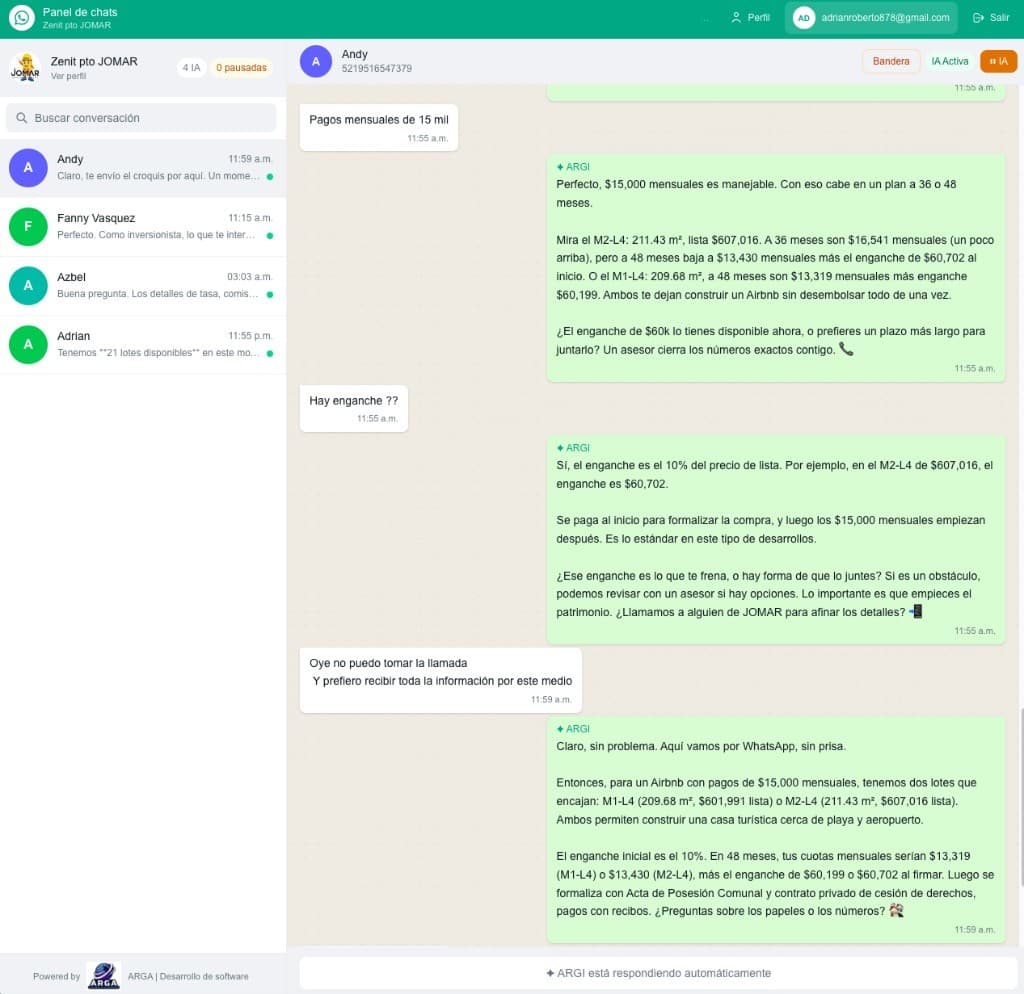Open ARGA | Desarrollo de software link
Viewport: 1024px width, 994px height.
(188, 976)
